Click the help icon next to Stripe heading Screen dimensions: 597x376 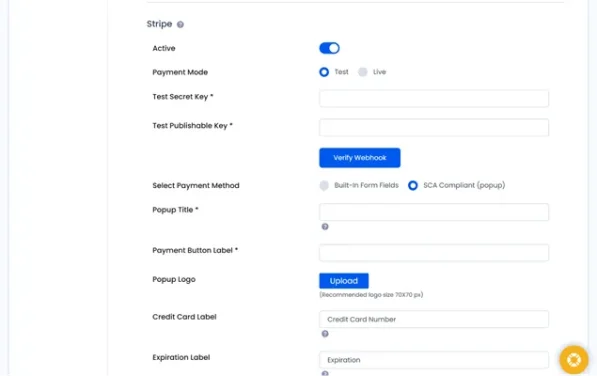pos(180,24)
